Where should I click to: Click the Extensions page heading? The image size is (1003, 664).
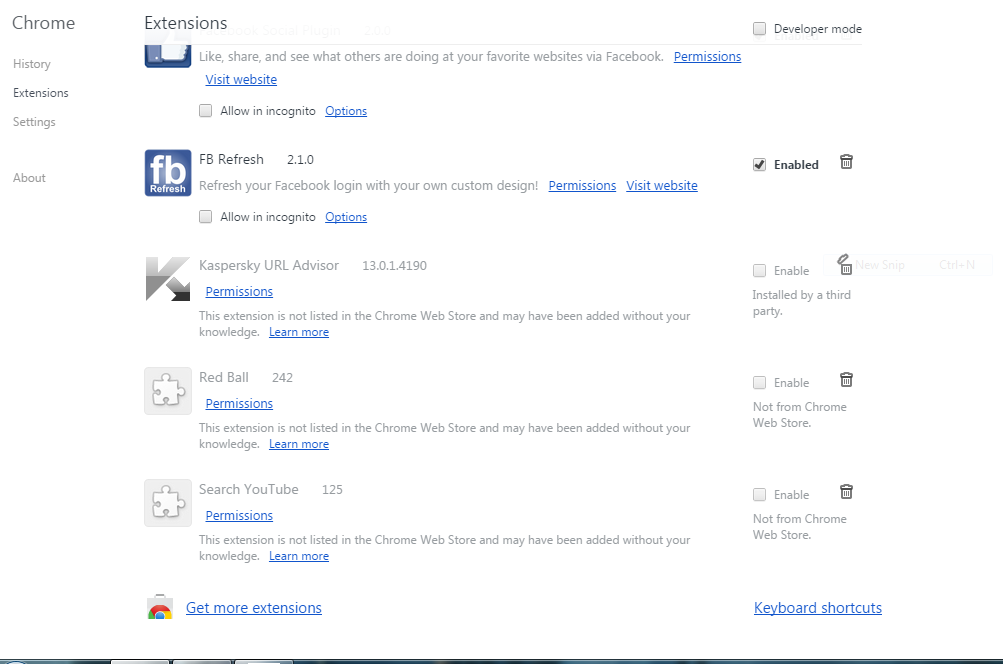coord(186,23)
